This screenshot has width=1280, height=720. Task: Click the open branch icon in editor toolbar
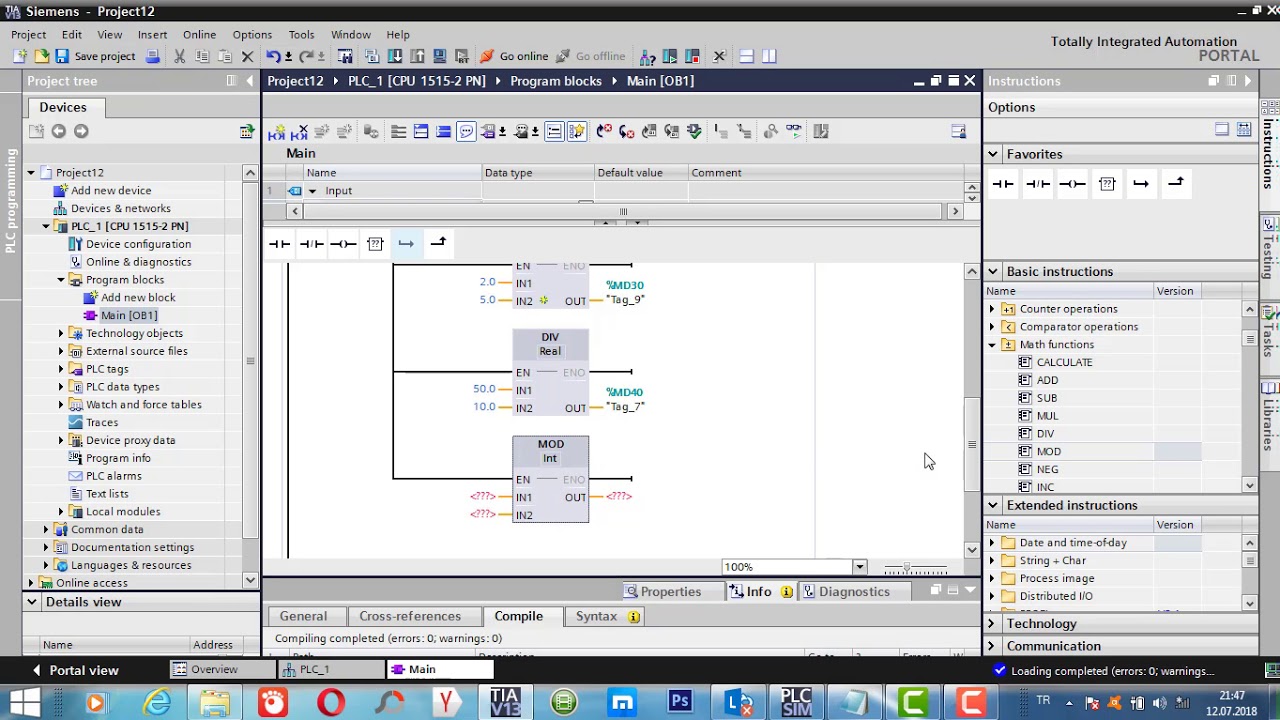tap(406, 244)
